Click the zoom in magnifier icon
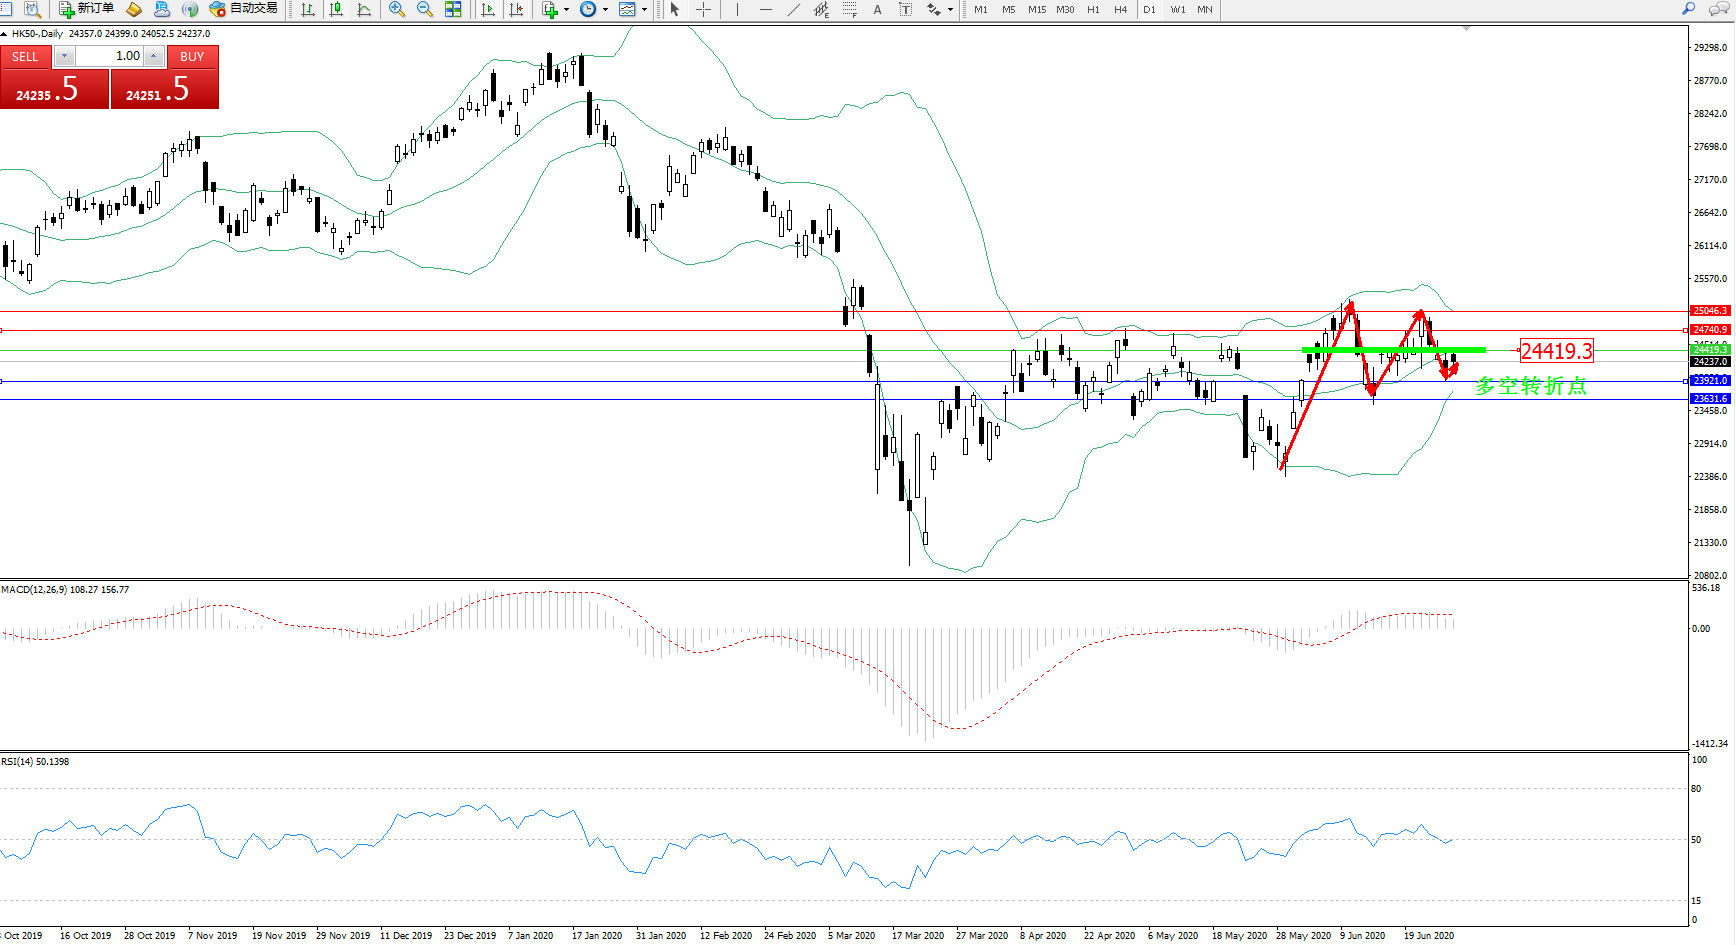The height and width of the screenshot is (945, 1736). point(397,9)
